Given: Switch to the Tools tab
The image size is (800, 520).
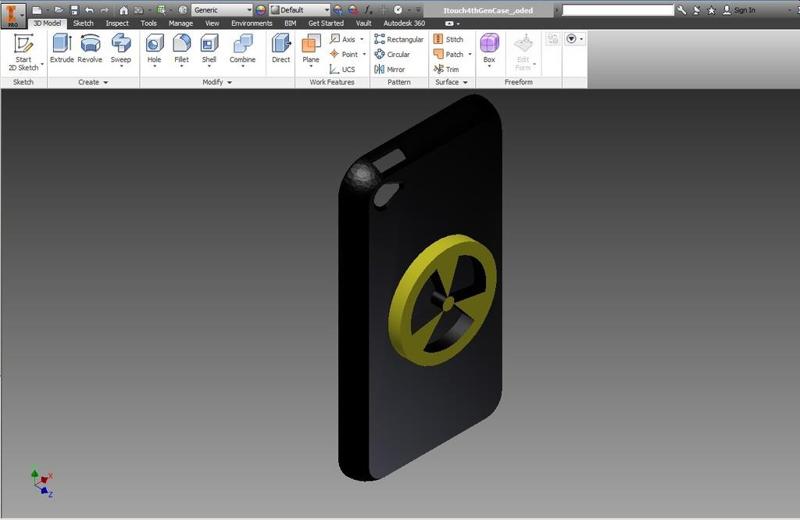Looking at the screenshot, I should click(148, 23).
